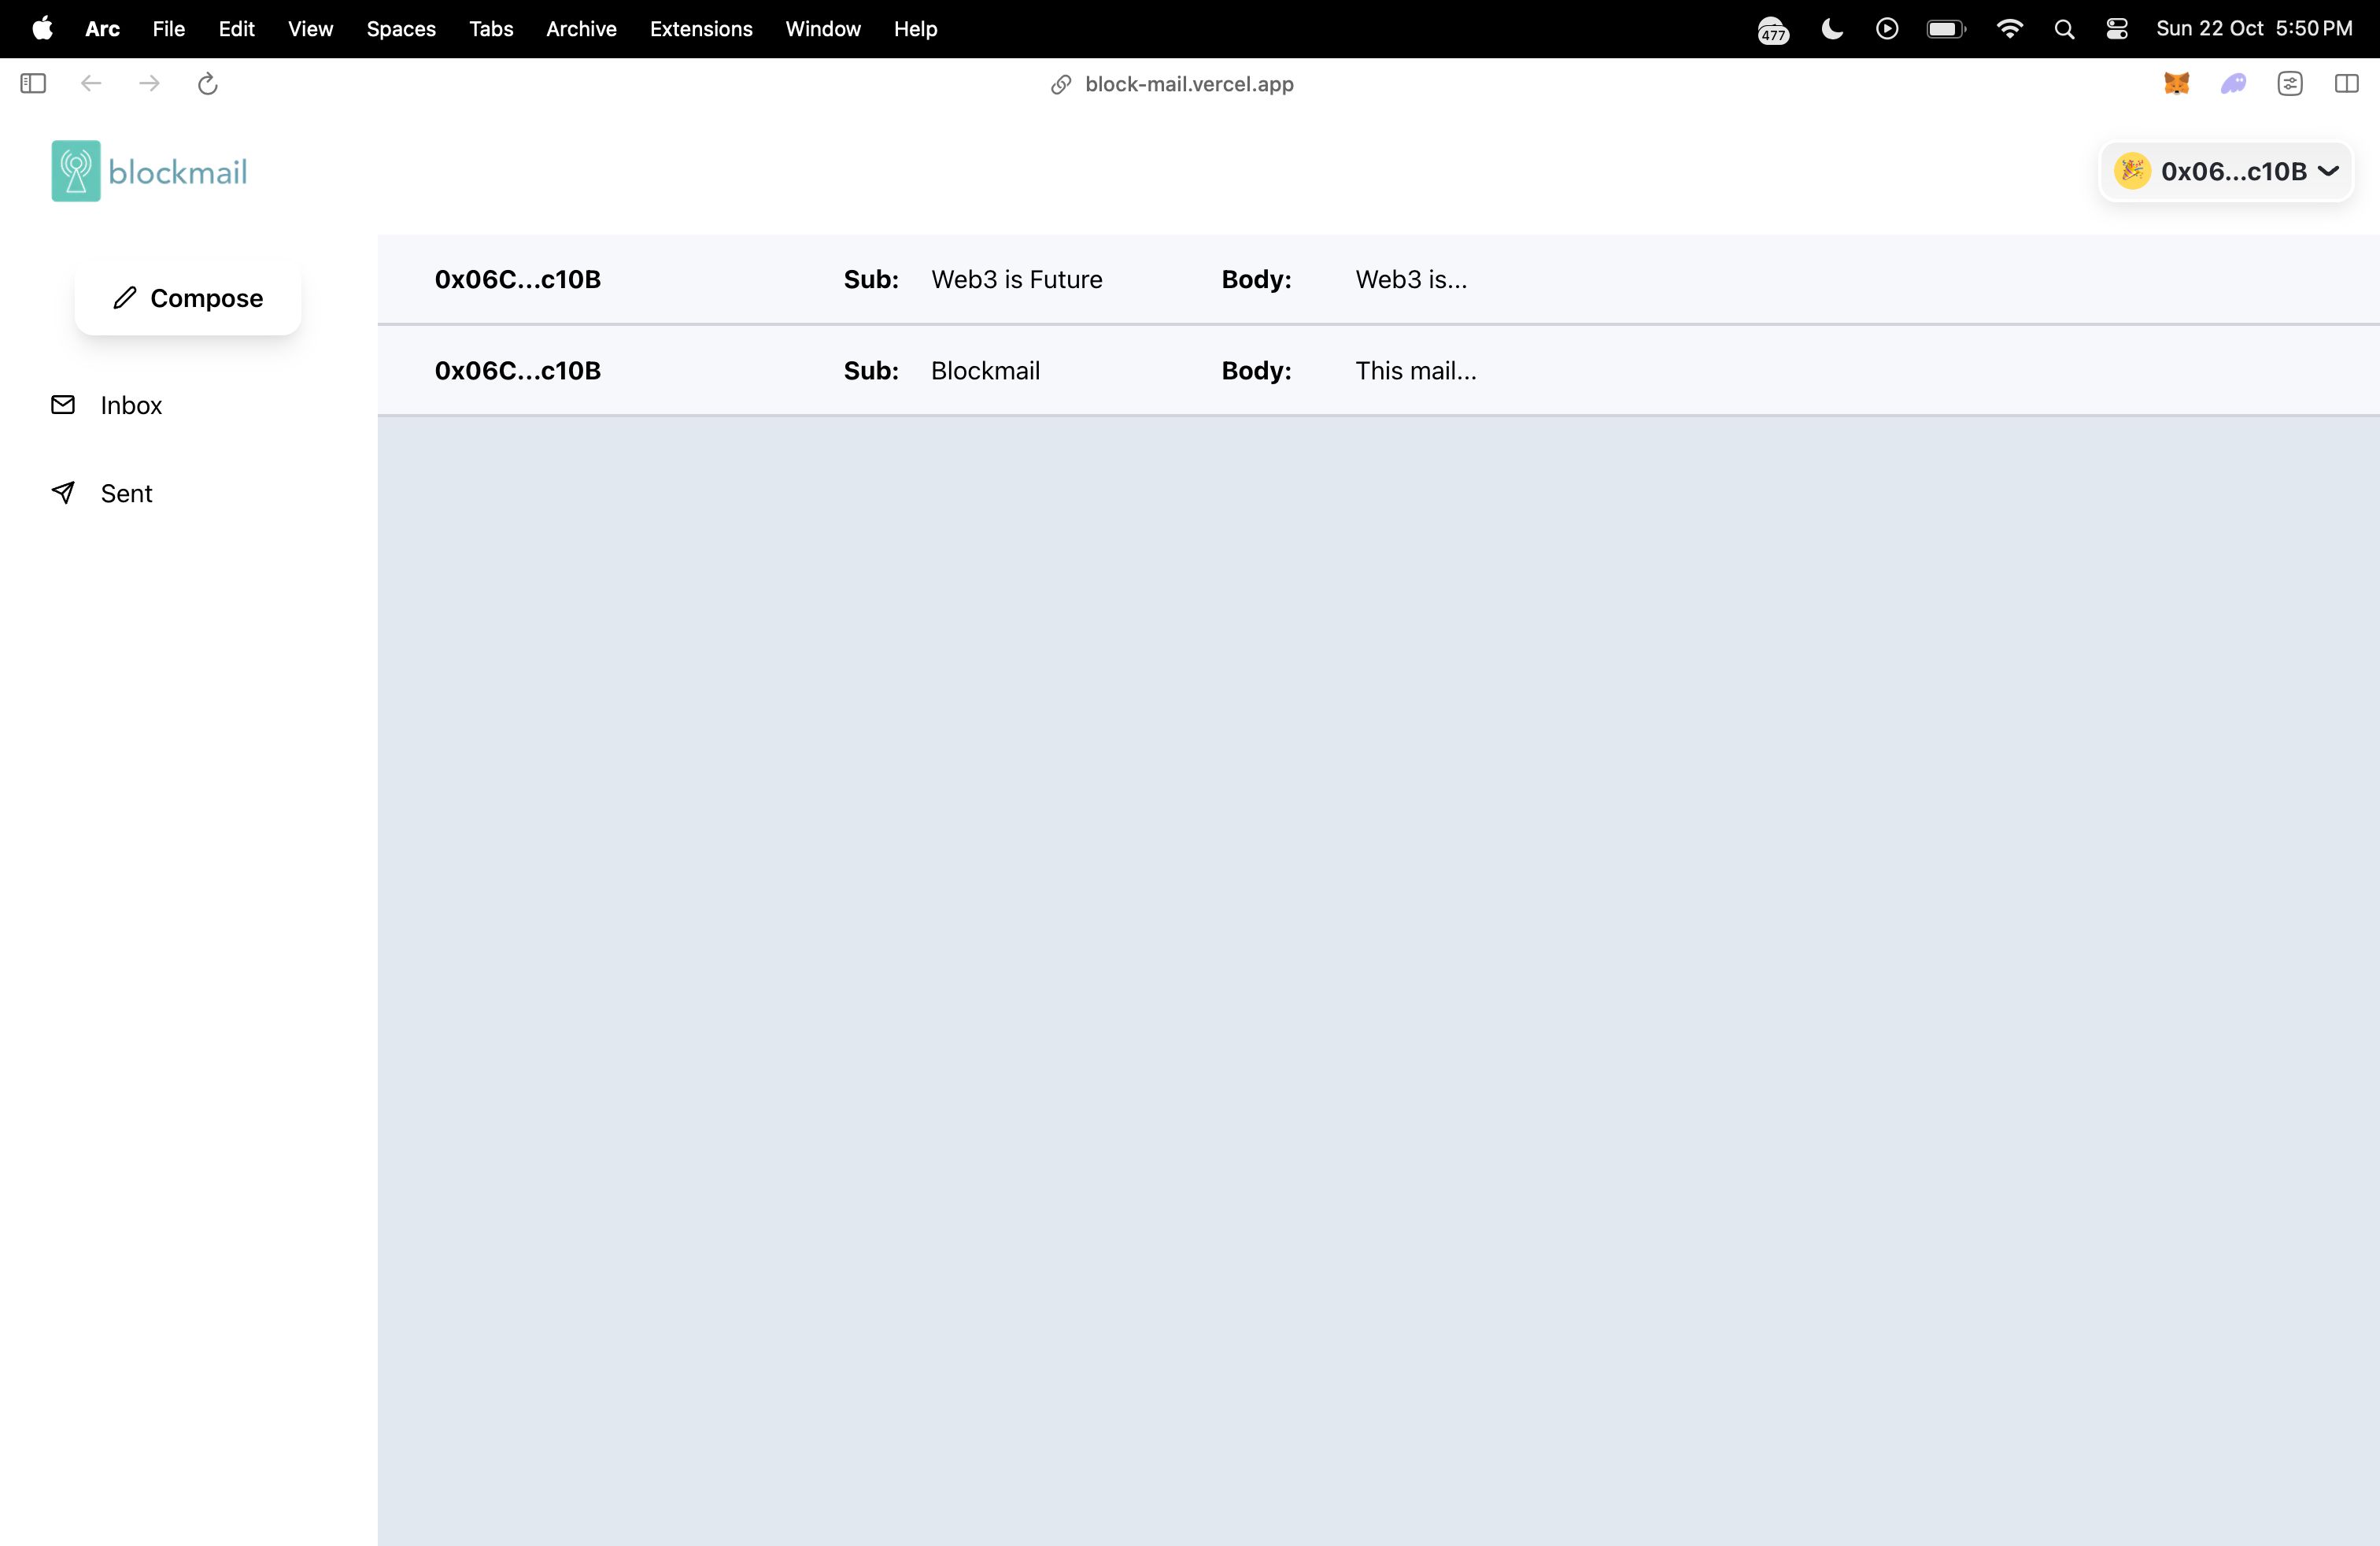Viewport: 2380px width, 1546px height.
Task: Click the block-mail.vercel.app URL bar
Action: (1189, 84)
